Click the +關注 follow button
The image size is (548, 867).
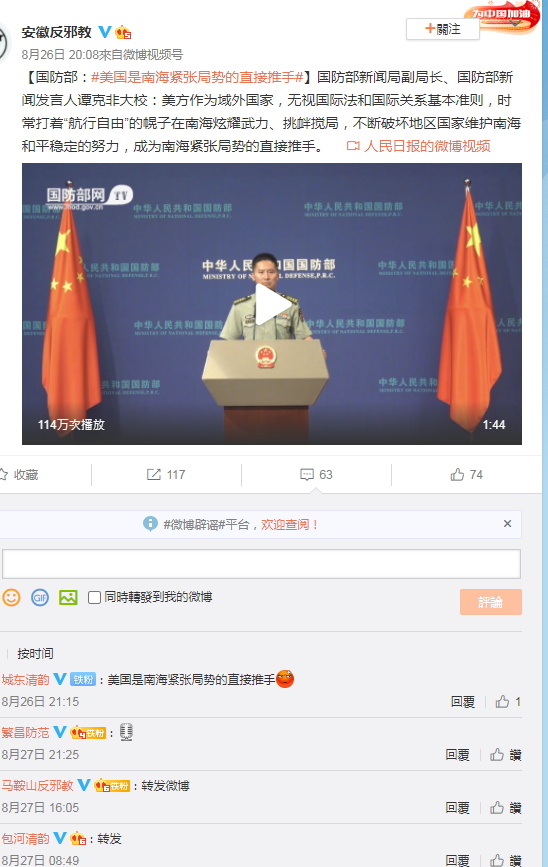tap(442, 29)
